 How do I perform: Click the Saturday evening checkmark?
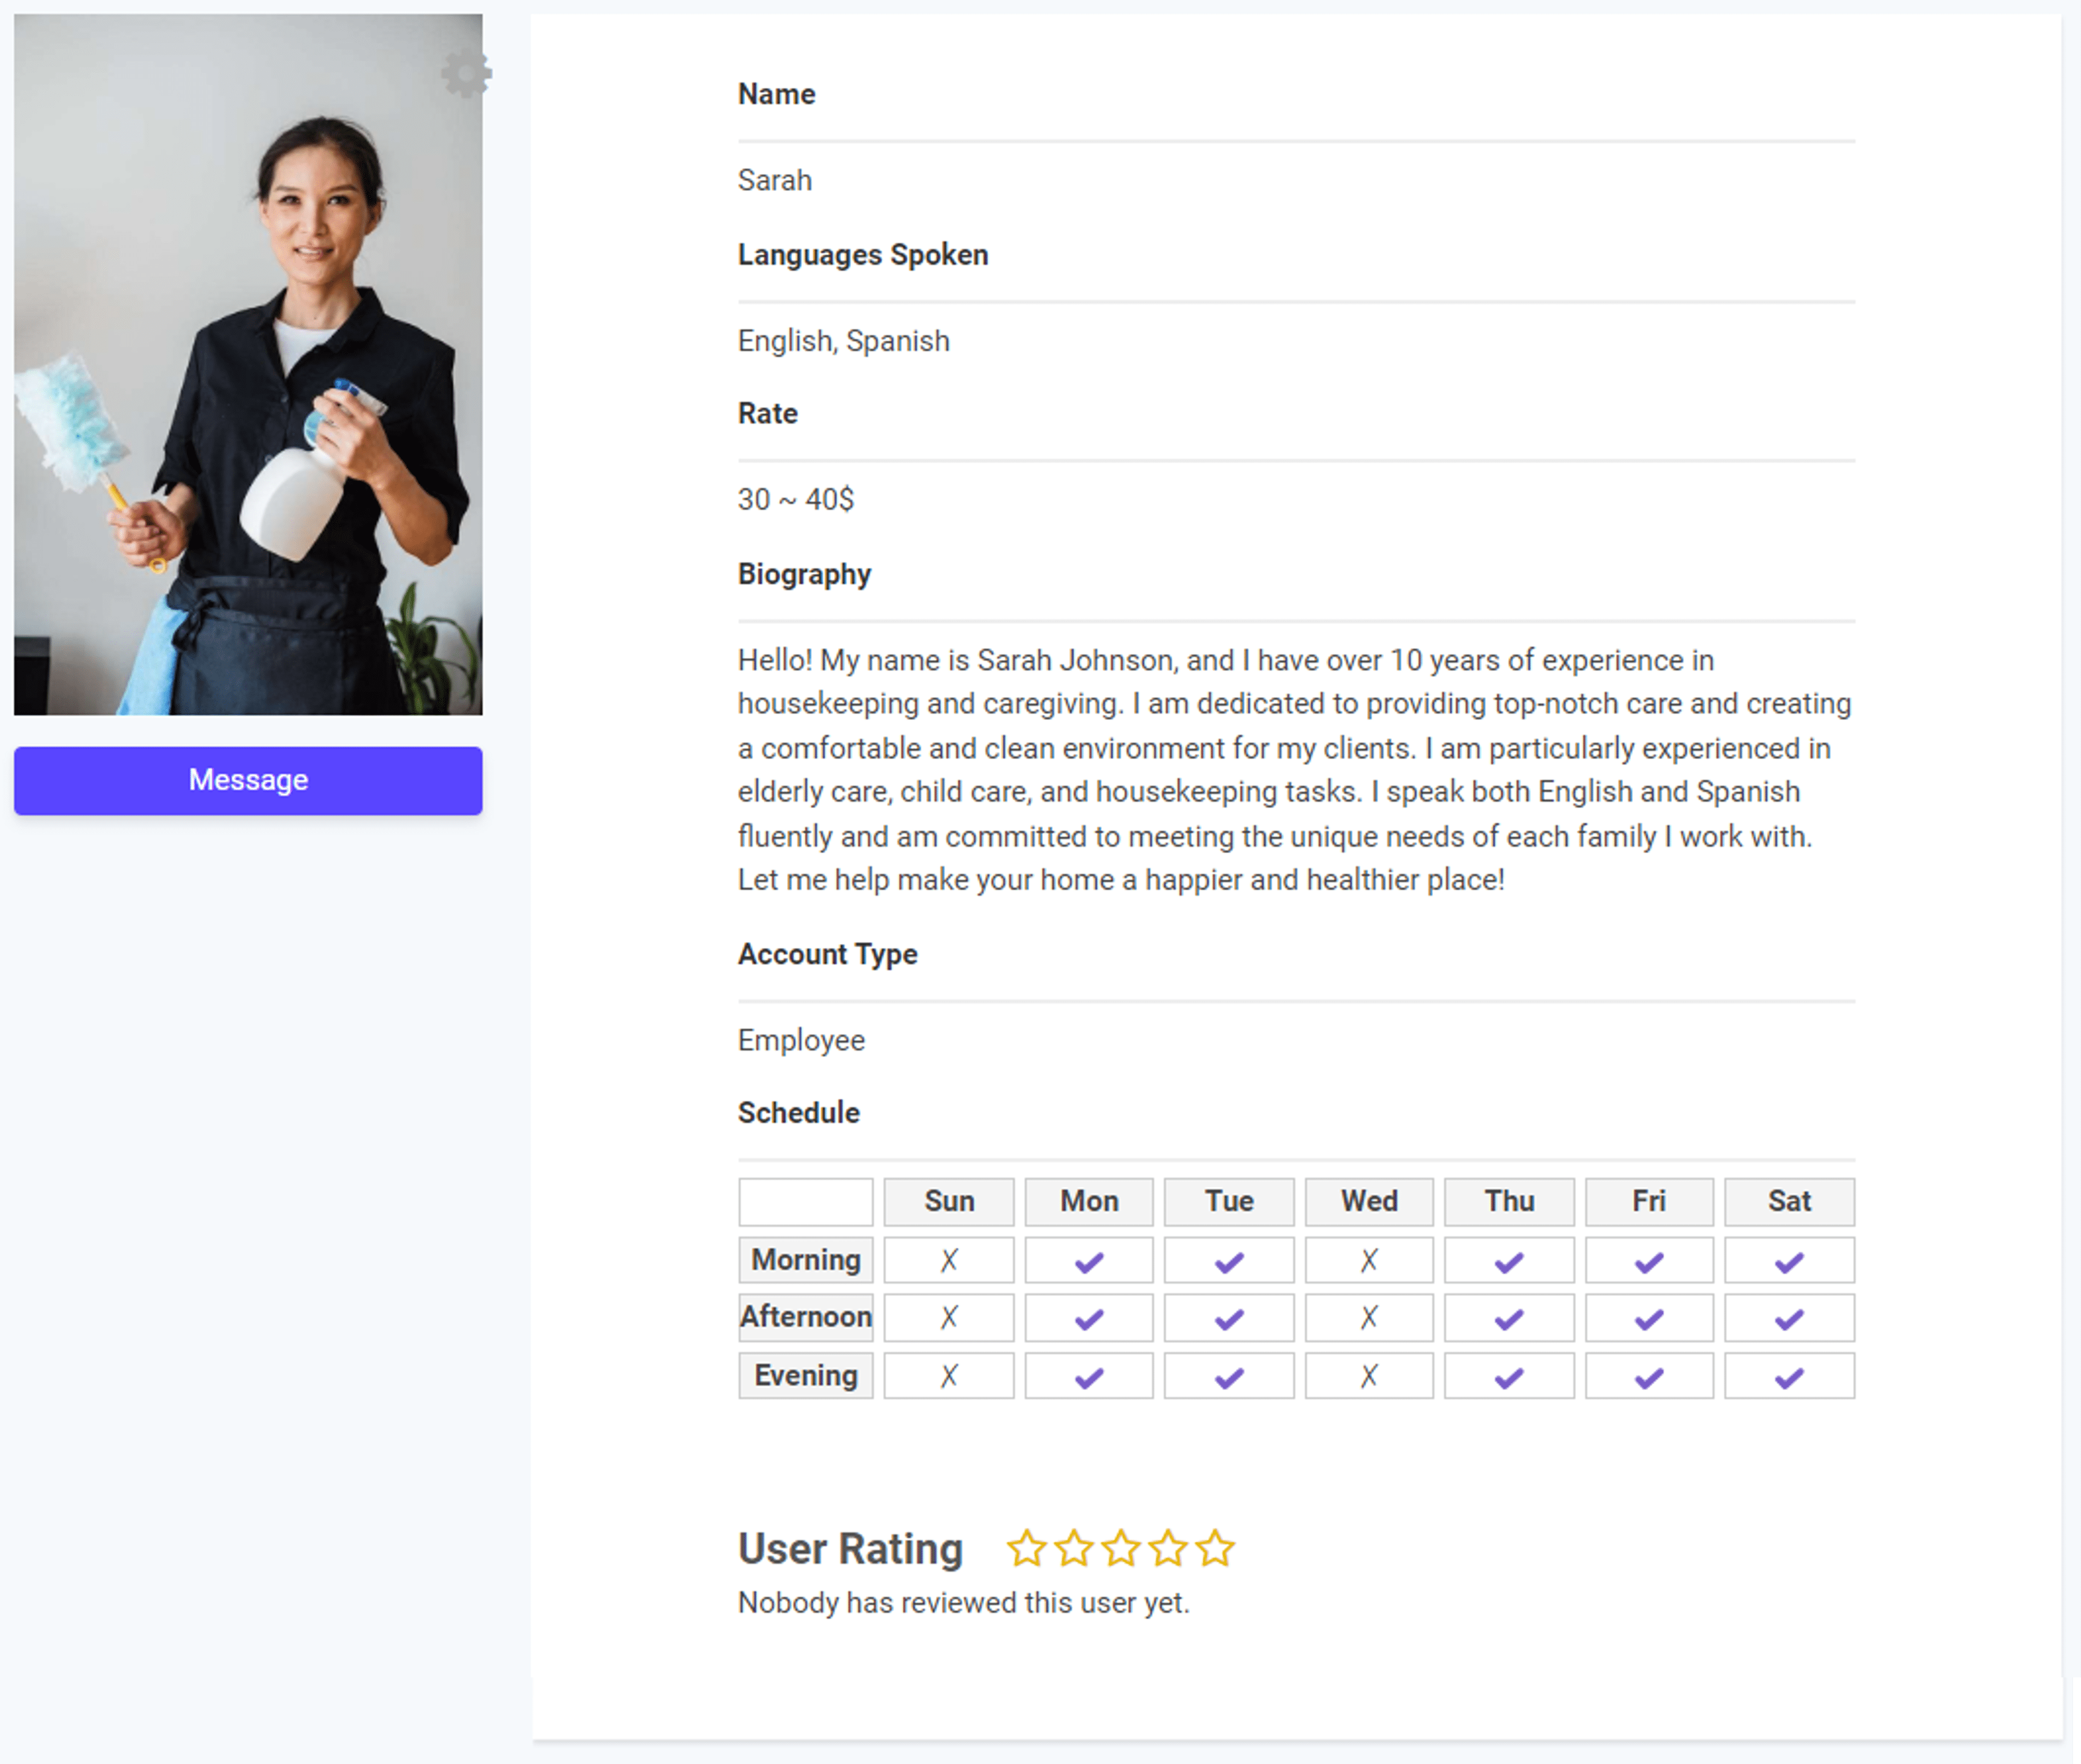(x=1789, y=1375)
